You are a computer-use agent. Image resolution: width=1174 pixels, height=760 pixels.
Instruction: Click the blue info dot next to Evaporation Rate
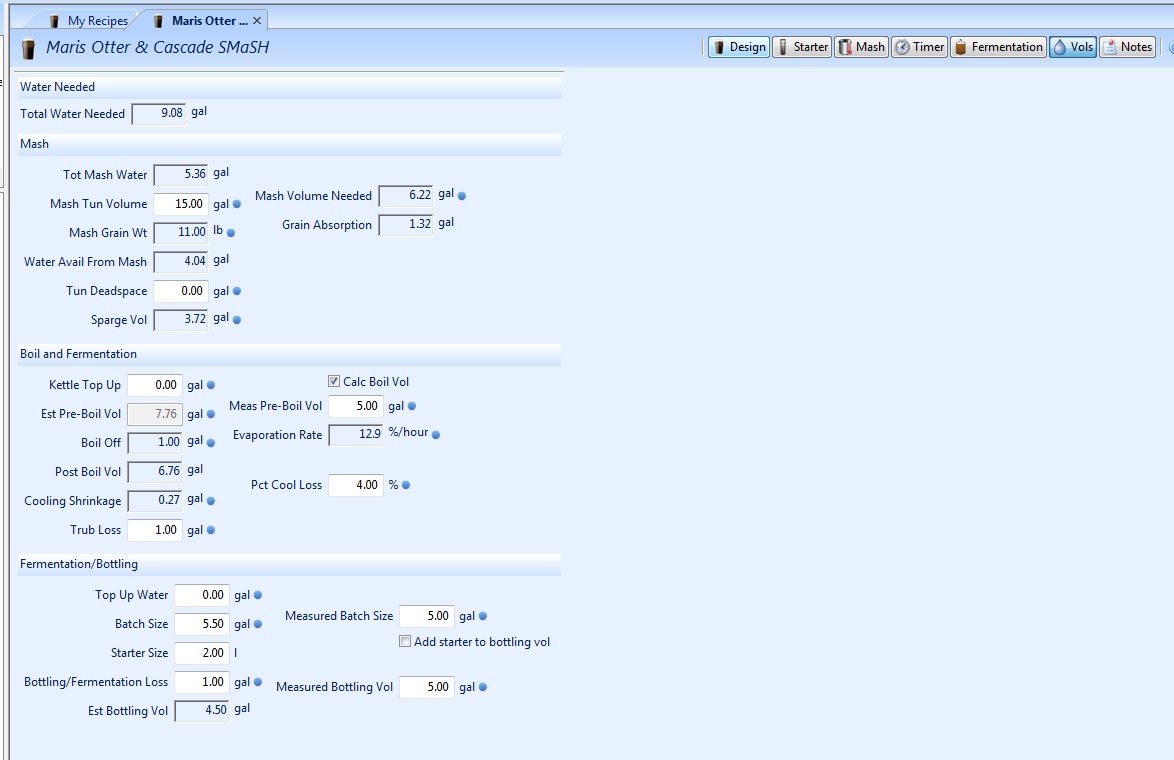(x=437, y=434)
